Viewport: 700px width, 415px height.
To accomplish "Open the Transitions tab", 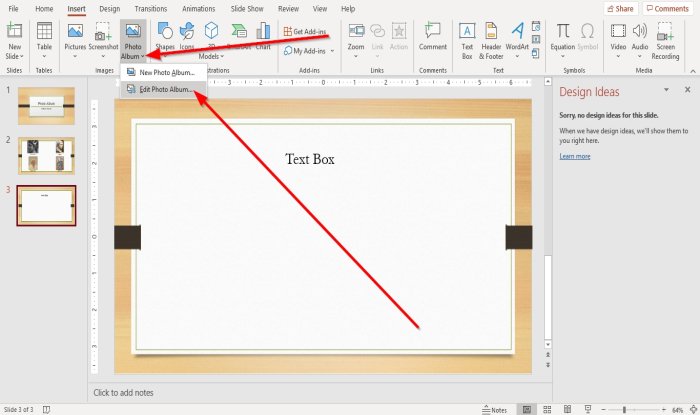I will point(150,8).
